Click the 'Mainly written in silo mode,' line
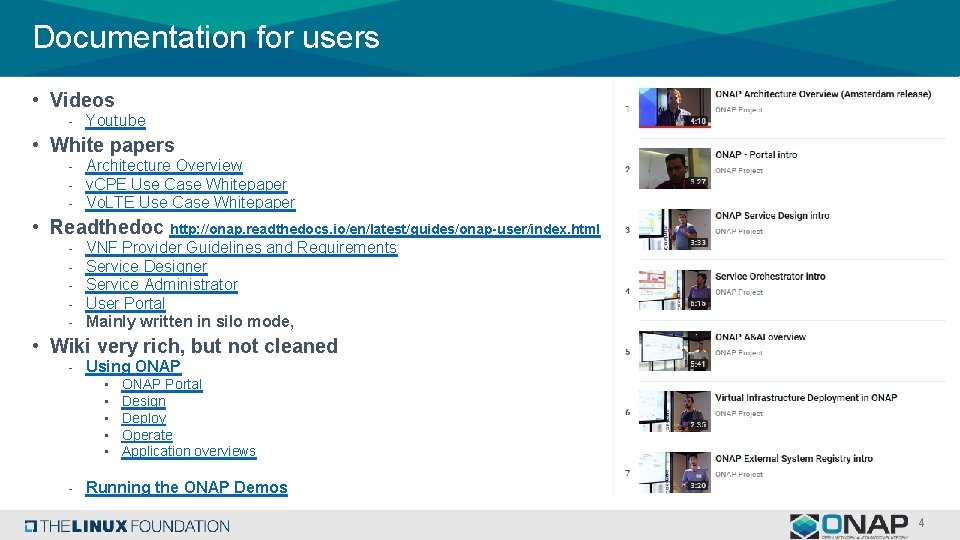960x540 pixels. pyautogui.click(x=190, y=321)
